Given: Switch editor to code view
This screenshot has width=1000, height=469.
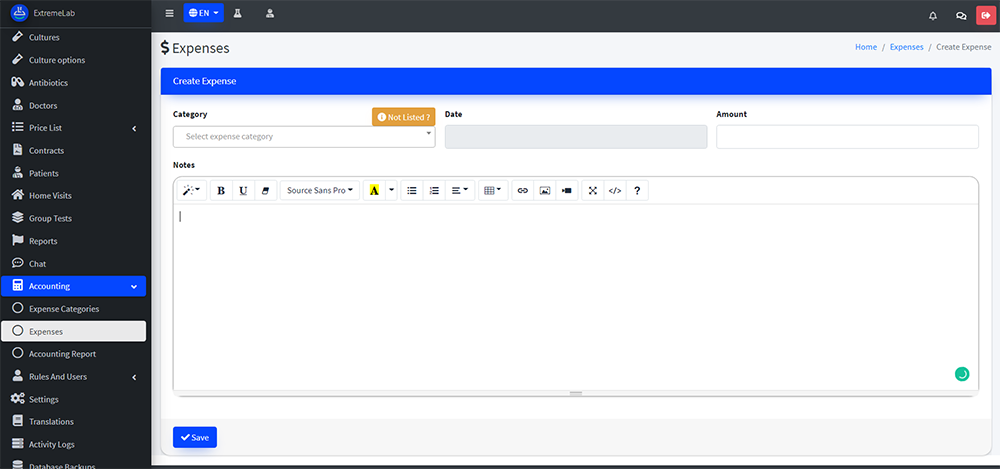Looking at the screenshot, I should tap(615, 190).
